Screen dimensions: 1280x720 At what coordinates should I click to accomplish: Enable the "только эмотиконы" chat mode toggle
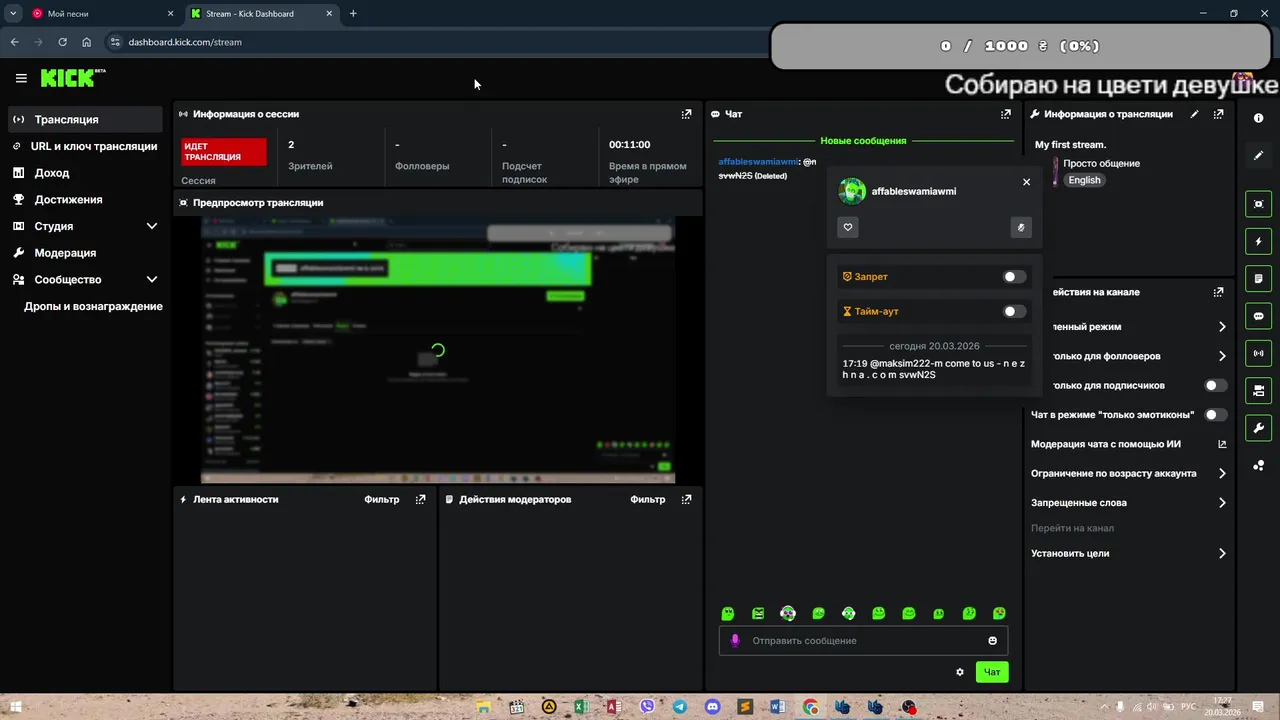coord(1216,414)
